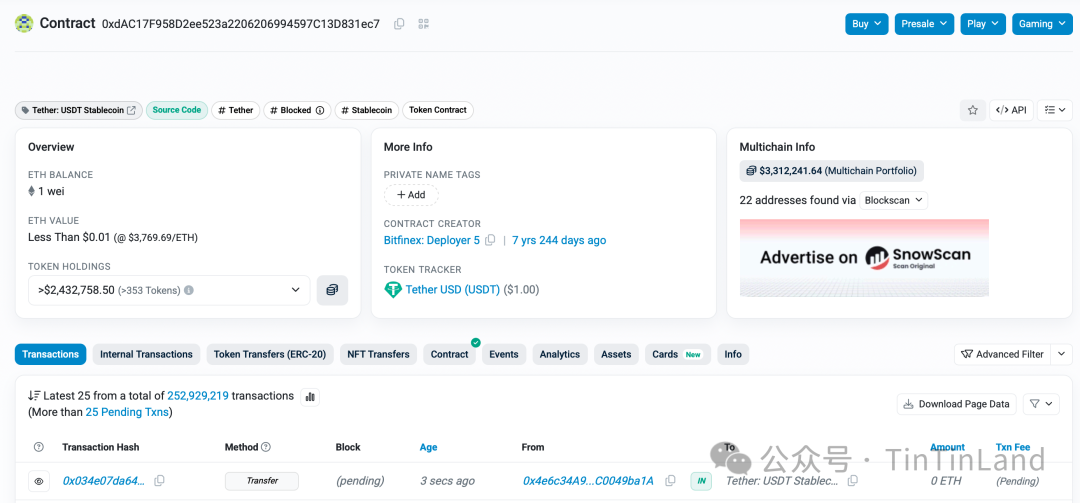Click the Tether: USDT Stablecoin tag

coord(79,110)
